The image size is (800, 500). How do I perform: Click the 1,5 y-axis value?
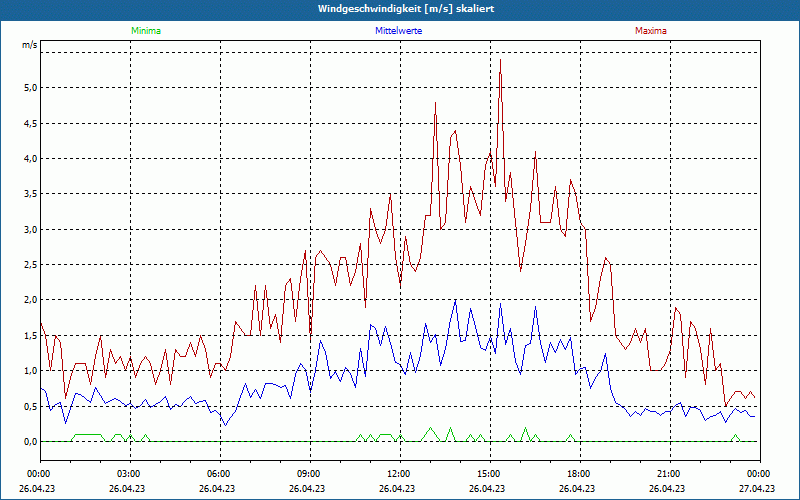tap(31, 336)
